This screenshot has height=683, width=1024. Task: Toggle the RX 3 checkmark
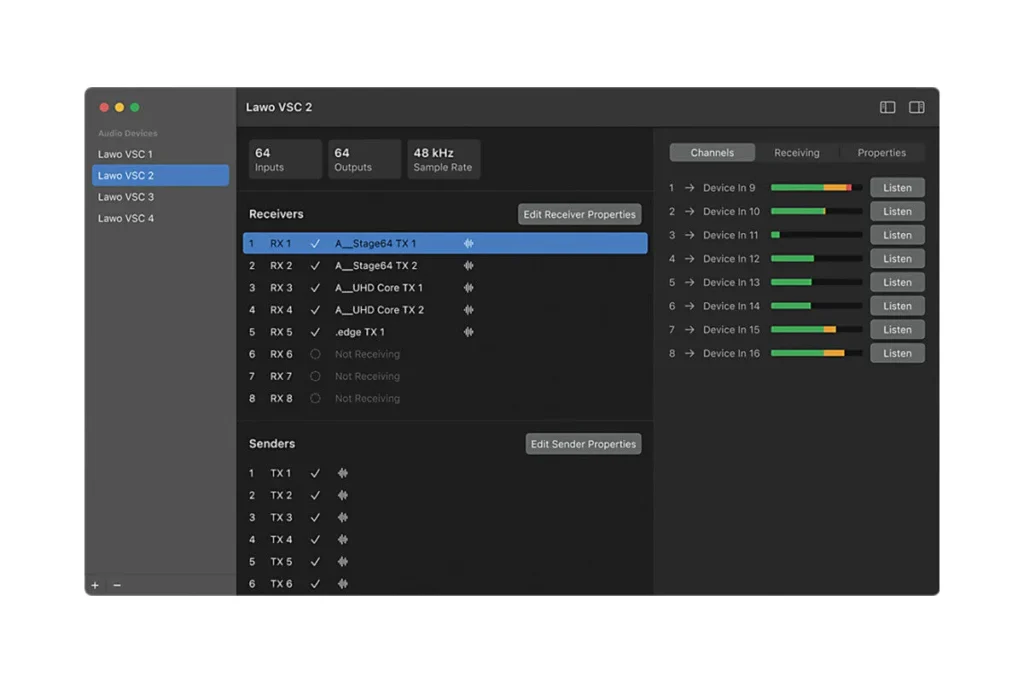(x=315, y=288)
